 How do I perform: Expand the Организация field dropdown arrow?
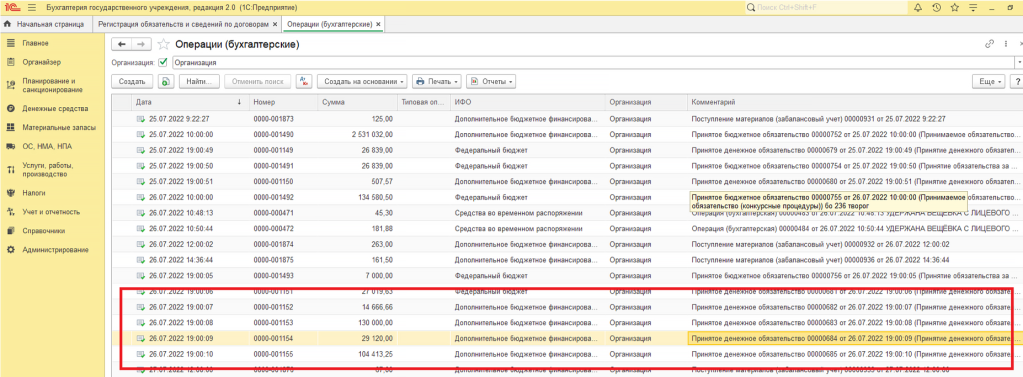(1018, 63)
